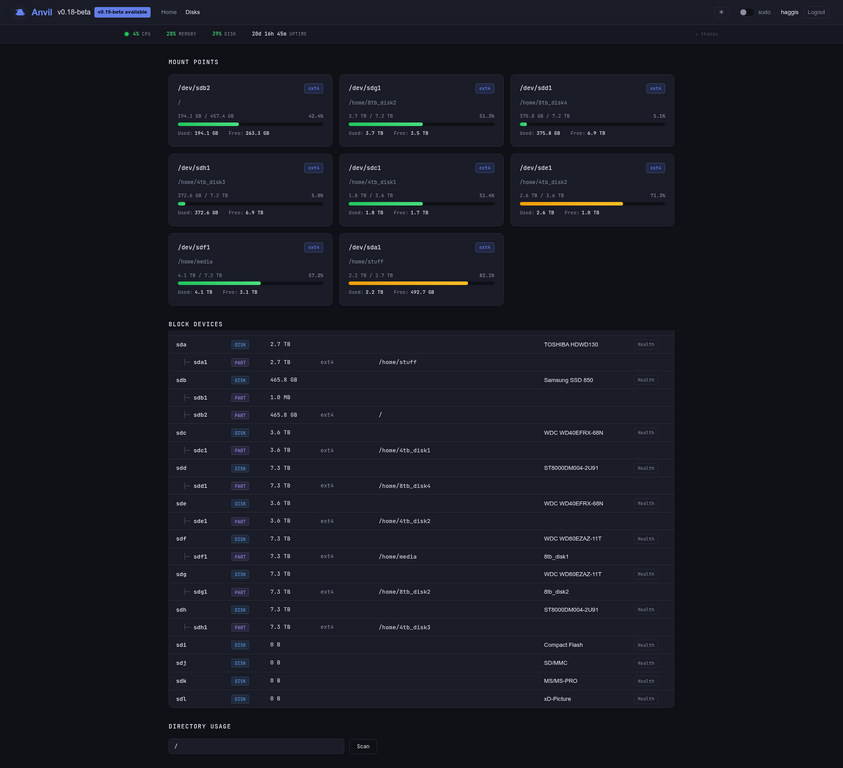843x768 pixels.
Task: Click the DISK badge on sda row
Action: 240,345
